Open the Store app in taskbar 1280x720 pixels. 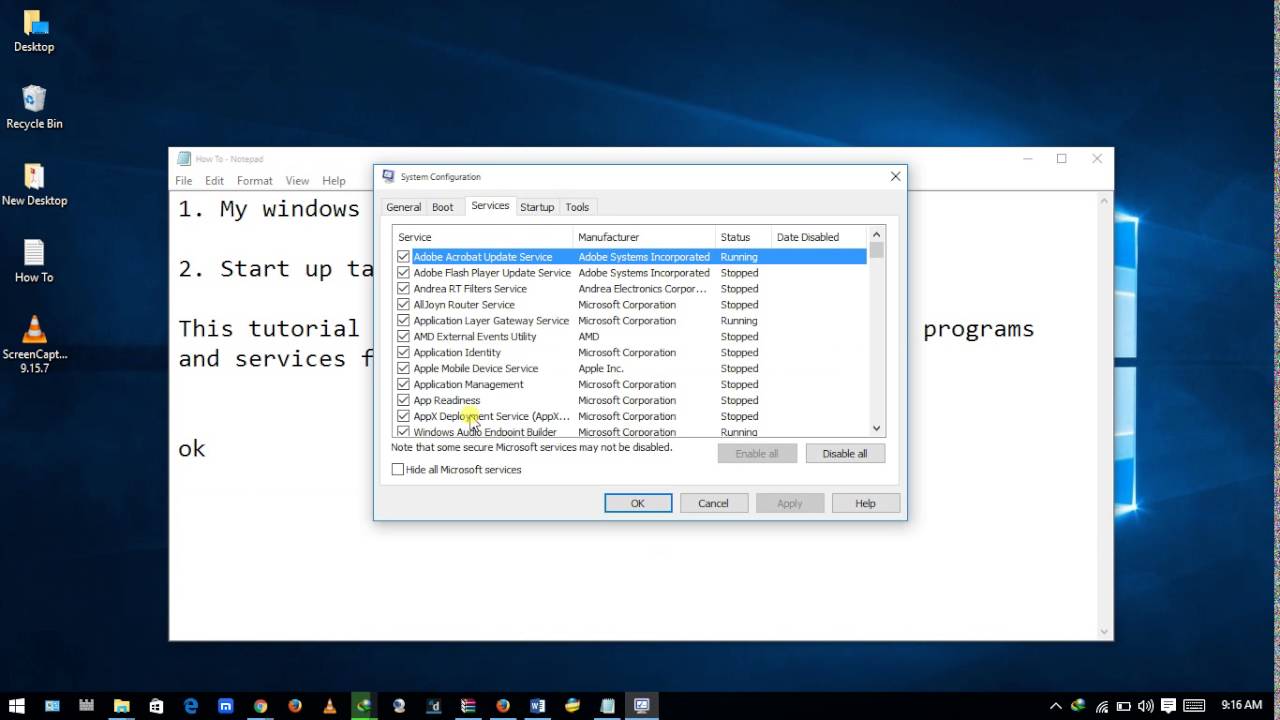[156, 705]
